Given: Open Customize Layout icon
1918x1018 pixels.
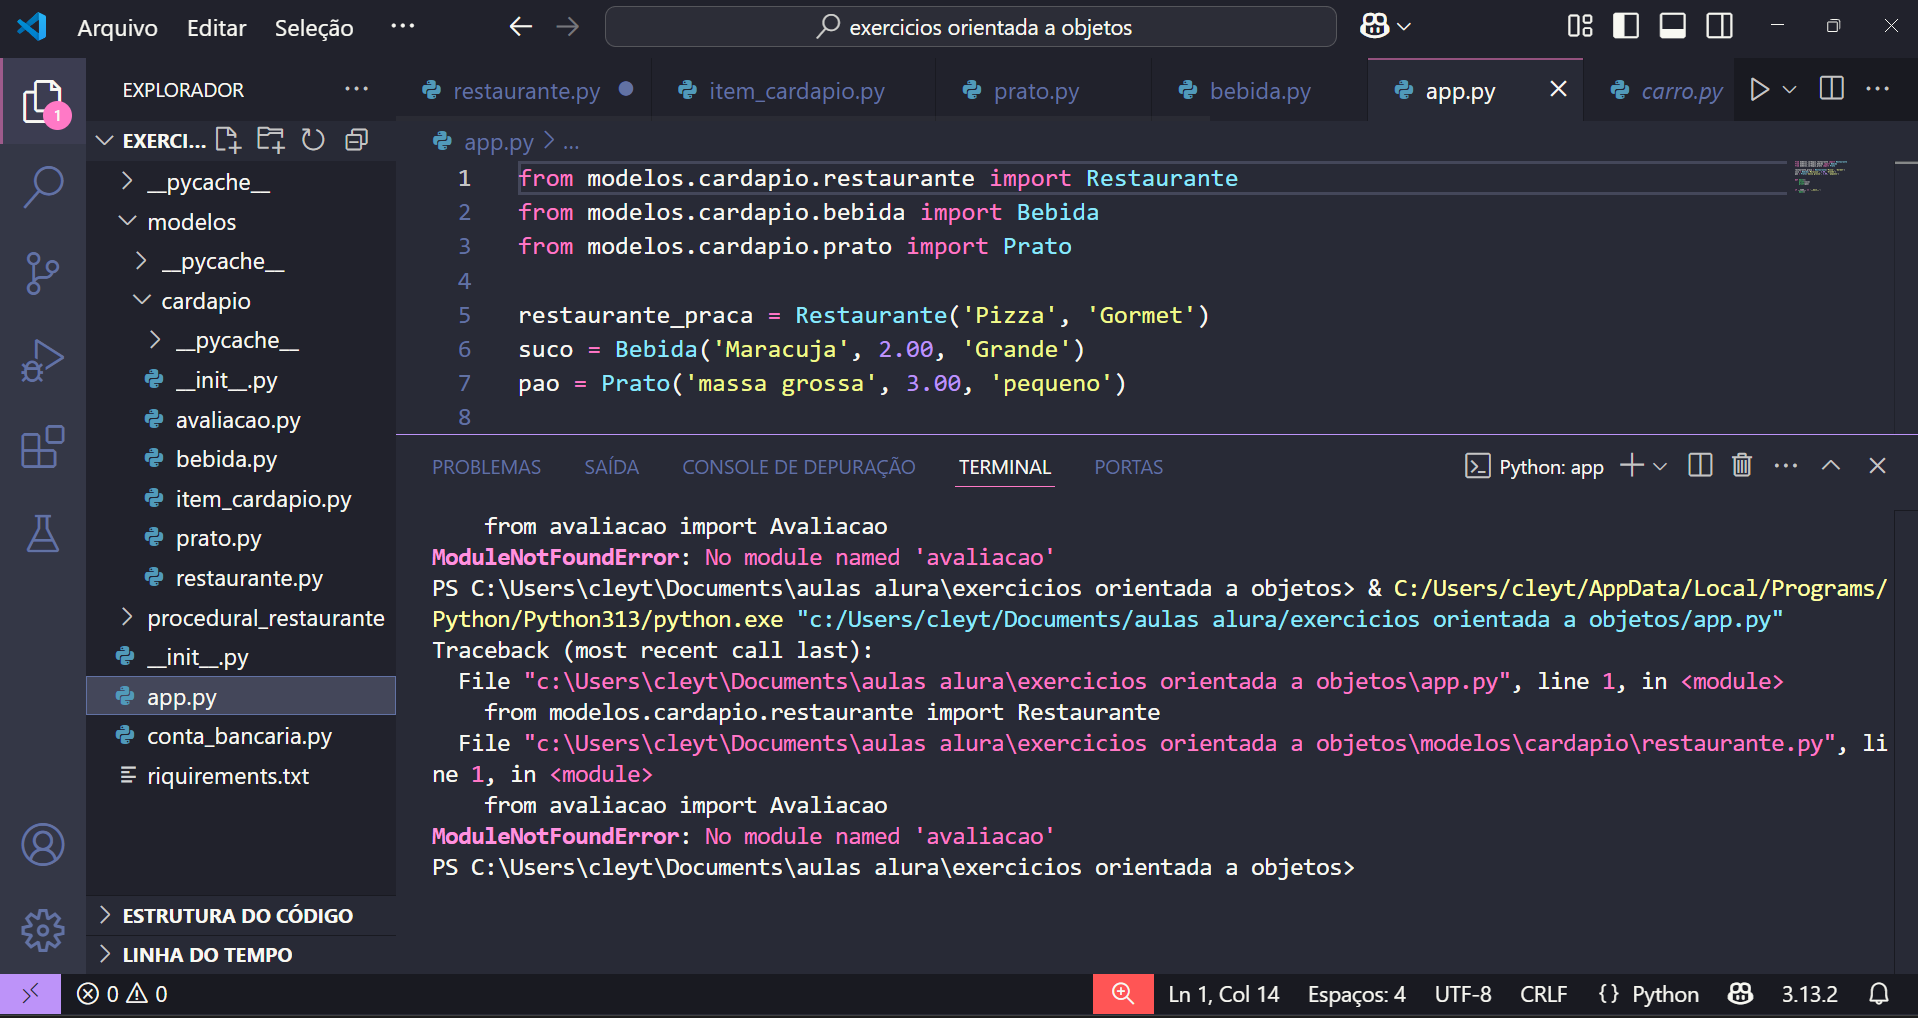Looking at the screenshot, I should (x=1580, y=27).
